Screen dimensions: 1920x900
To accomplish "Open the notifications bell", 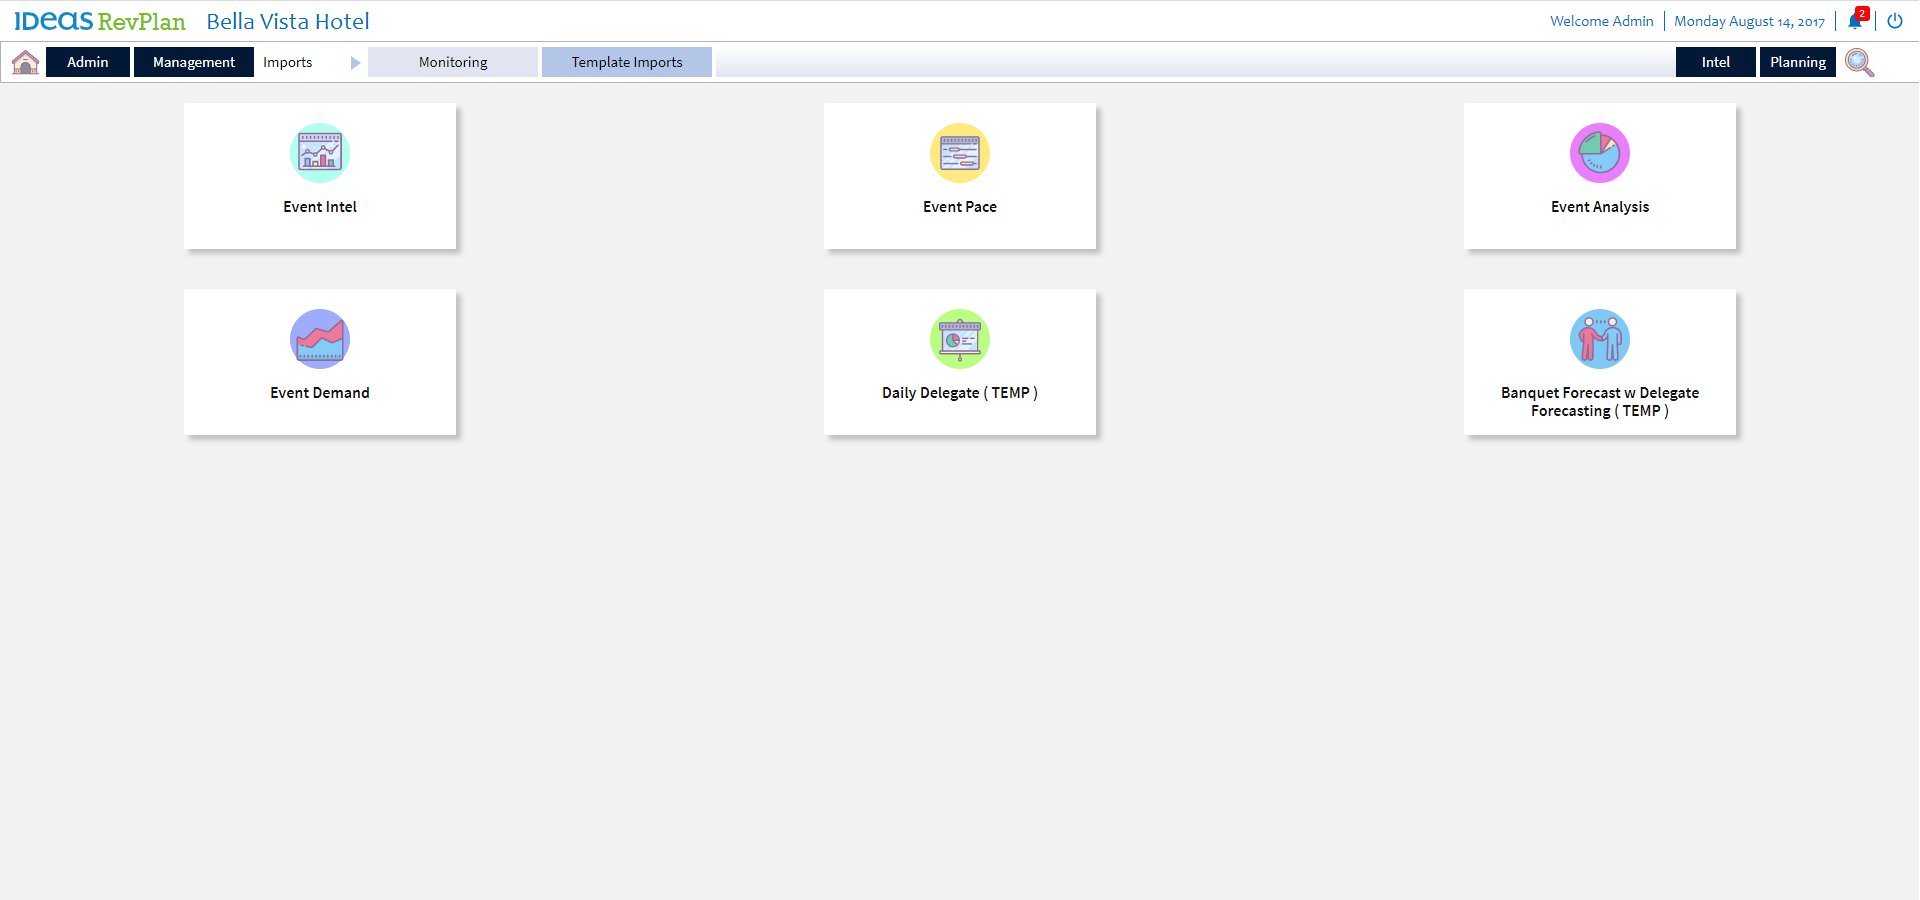I will tap(1854, 21).
